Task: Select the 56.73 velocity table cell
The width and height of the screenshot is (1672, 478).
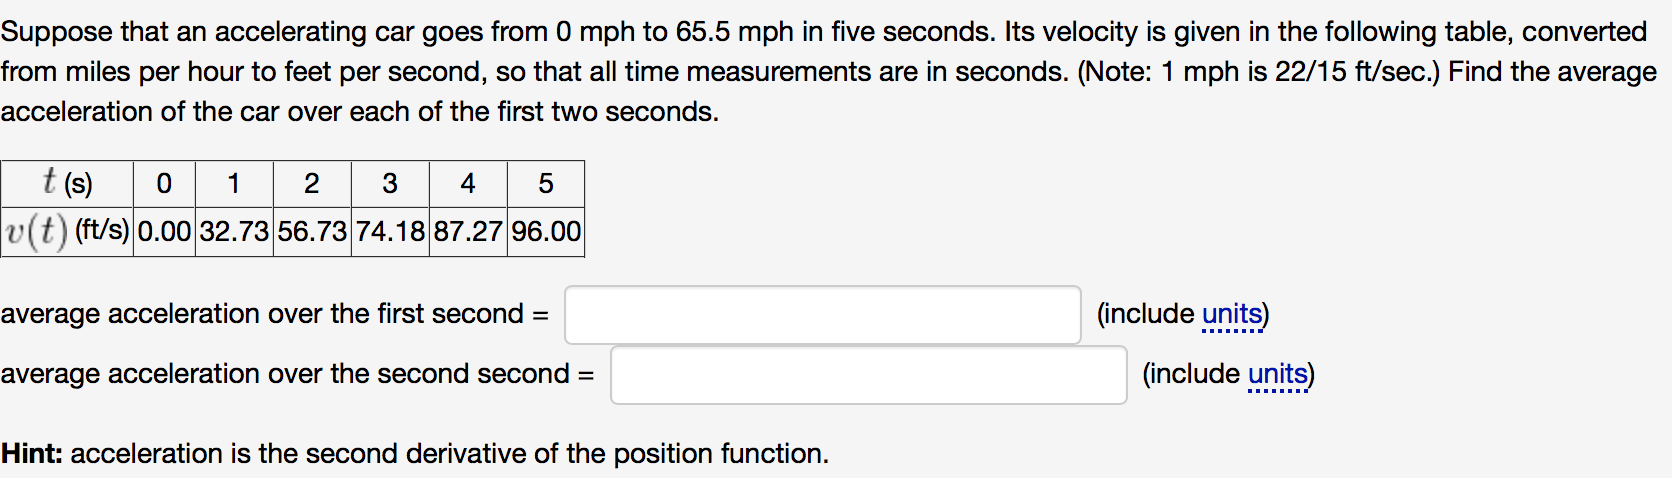Action: pyautogui.click(x=312, y=232)
